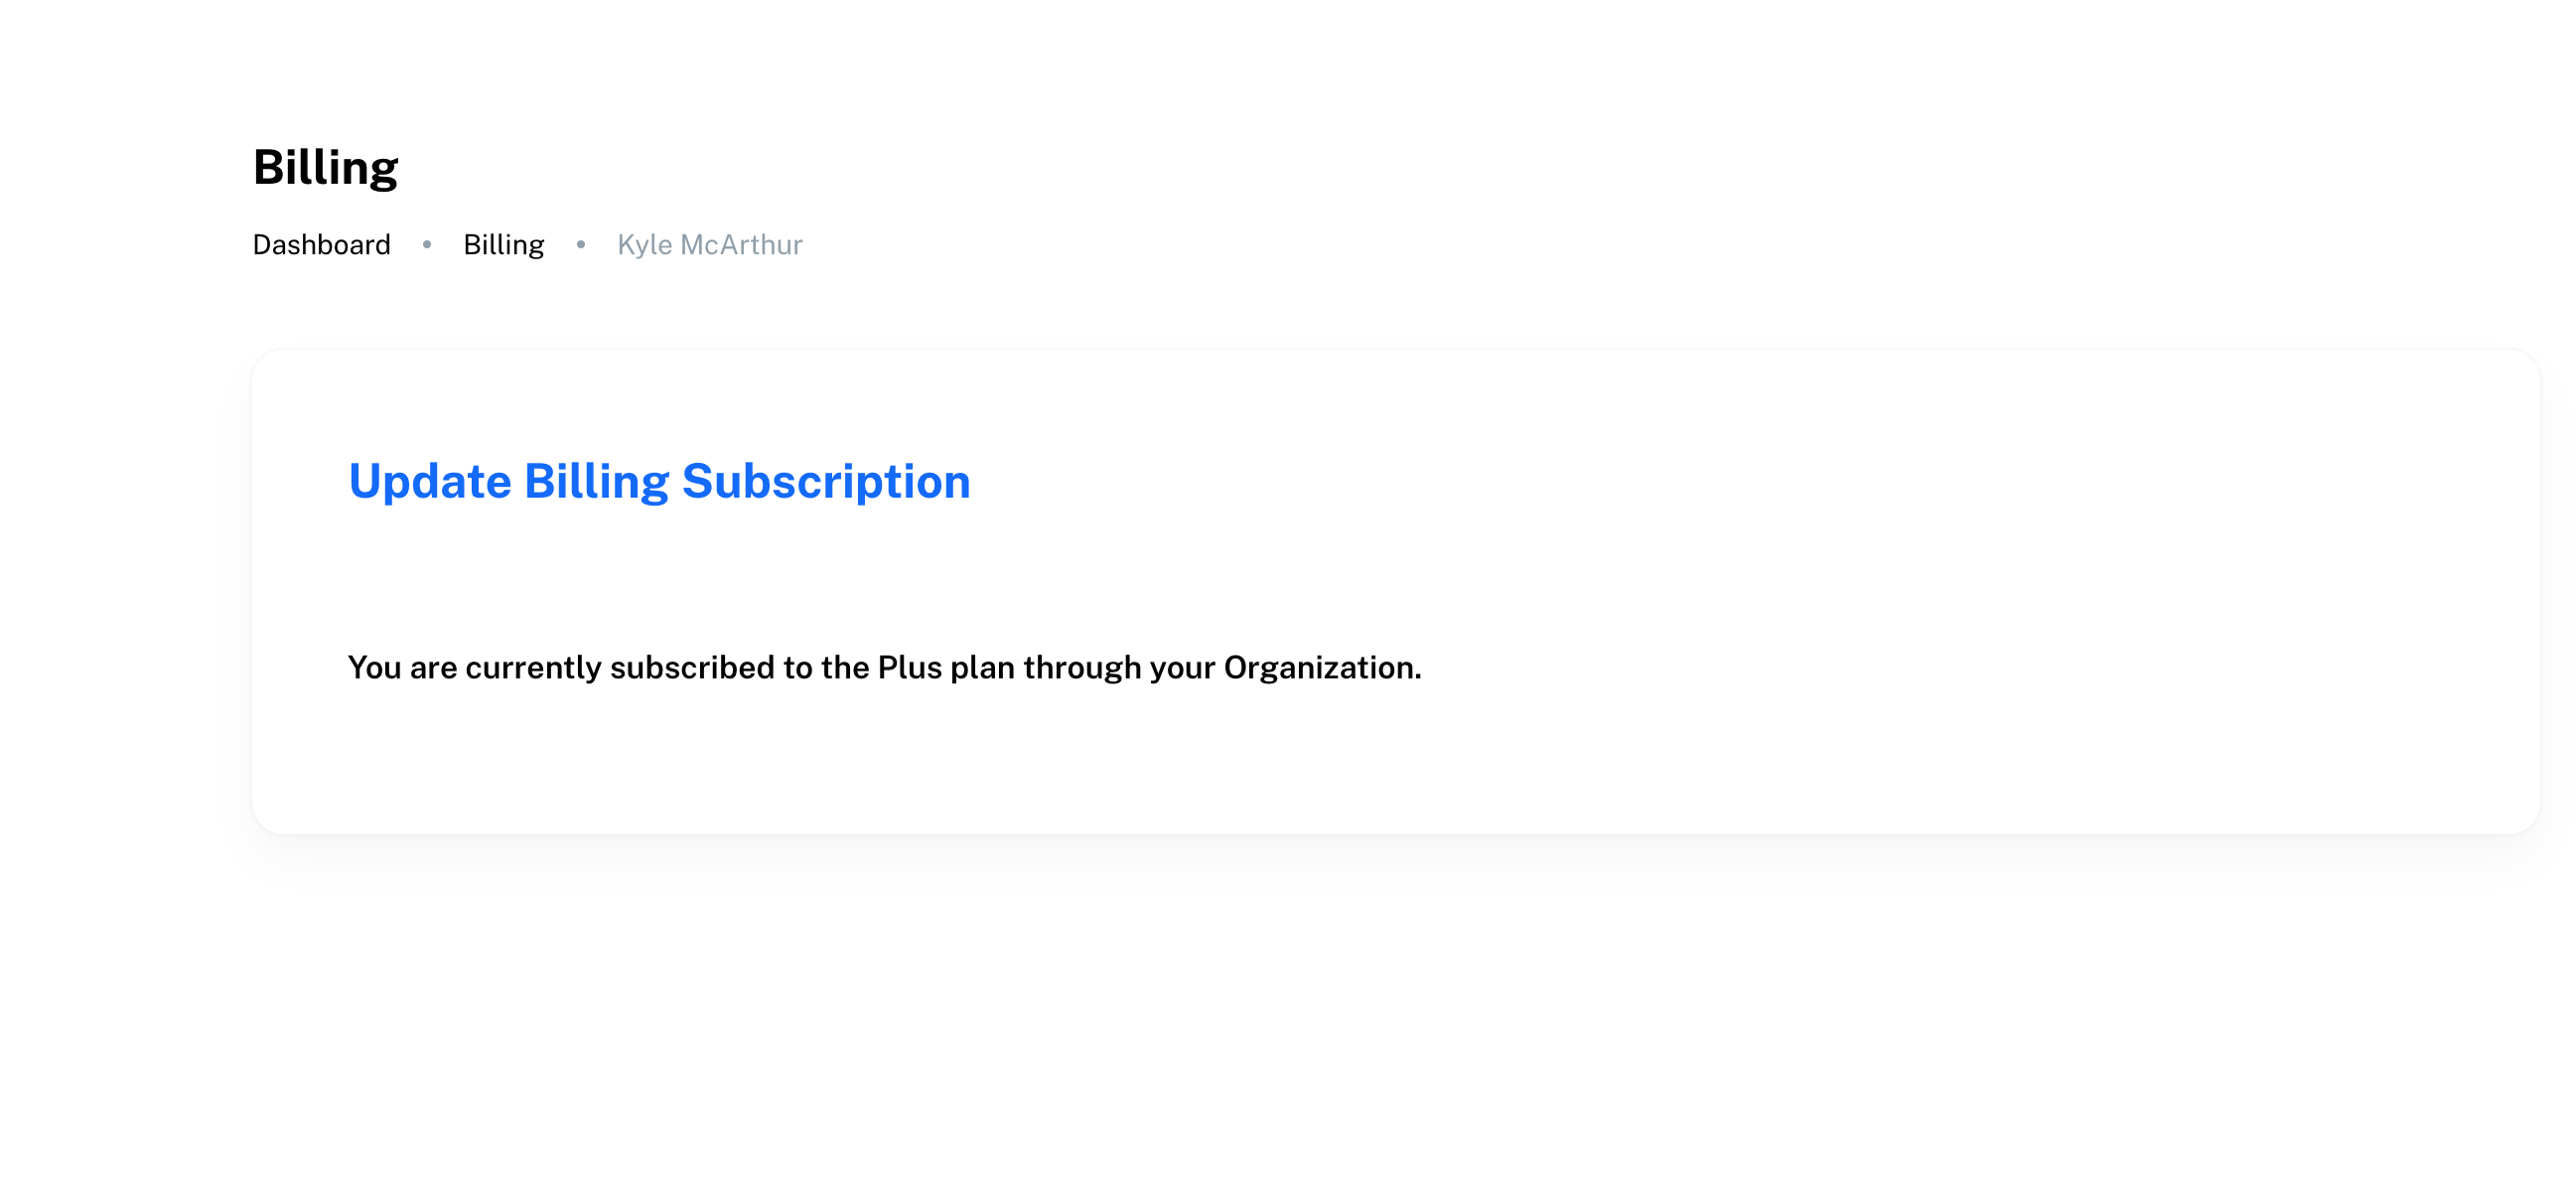Select the Kyle McArthur breadcrumb item
Screen dimensions: 2576x1182
[709, 245]
